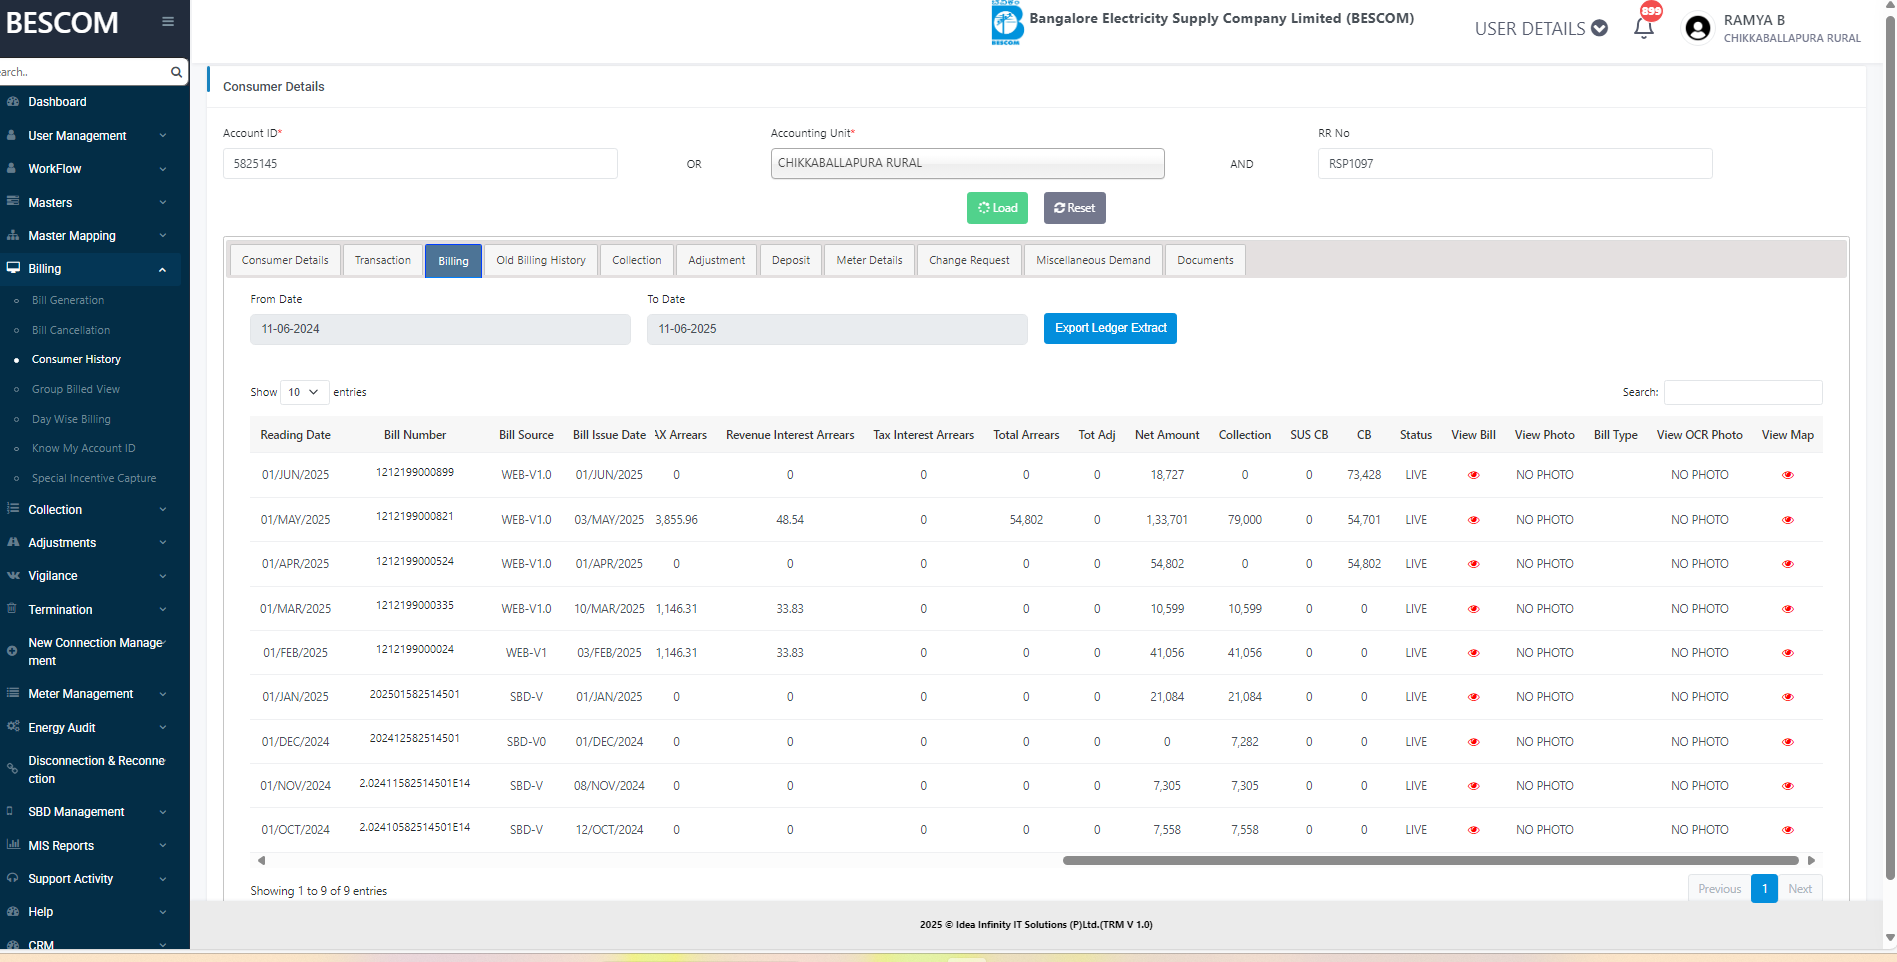Click the RR No input field

click(x=1515, y=164)
